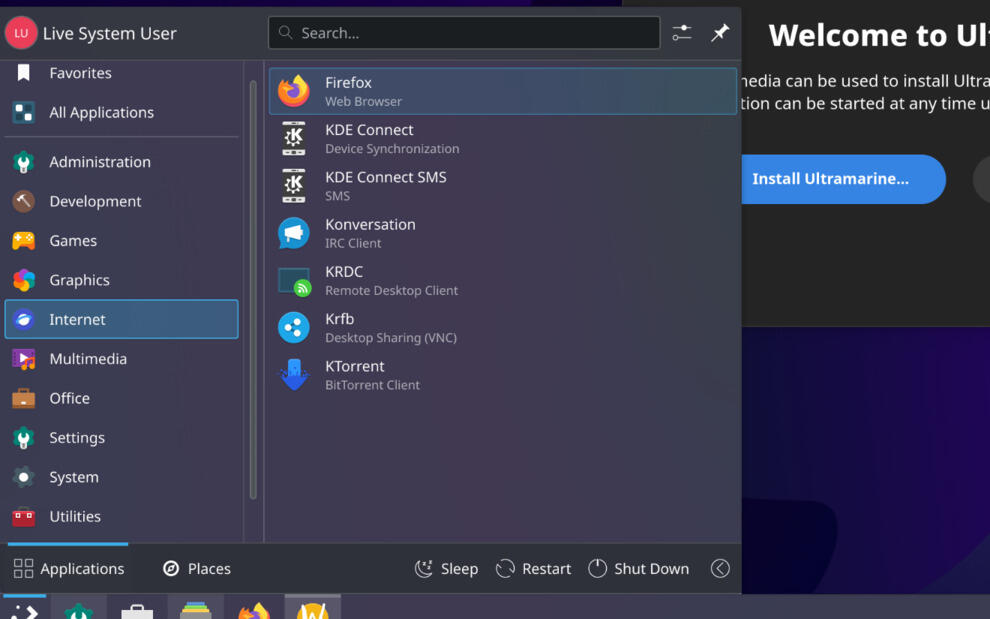Open the Administration category
The height and width of the screenshot is (619, 990).
click(x=121, y=162)
